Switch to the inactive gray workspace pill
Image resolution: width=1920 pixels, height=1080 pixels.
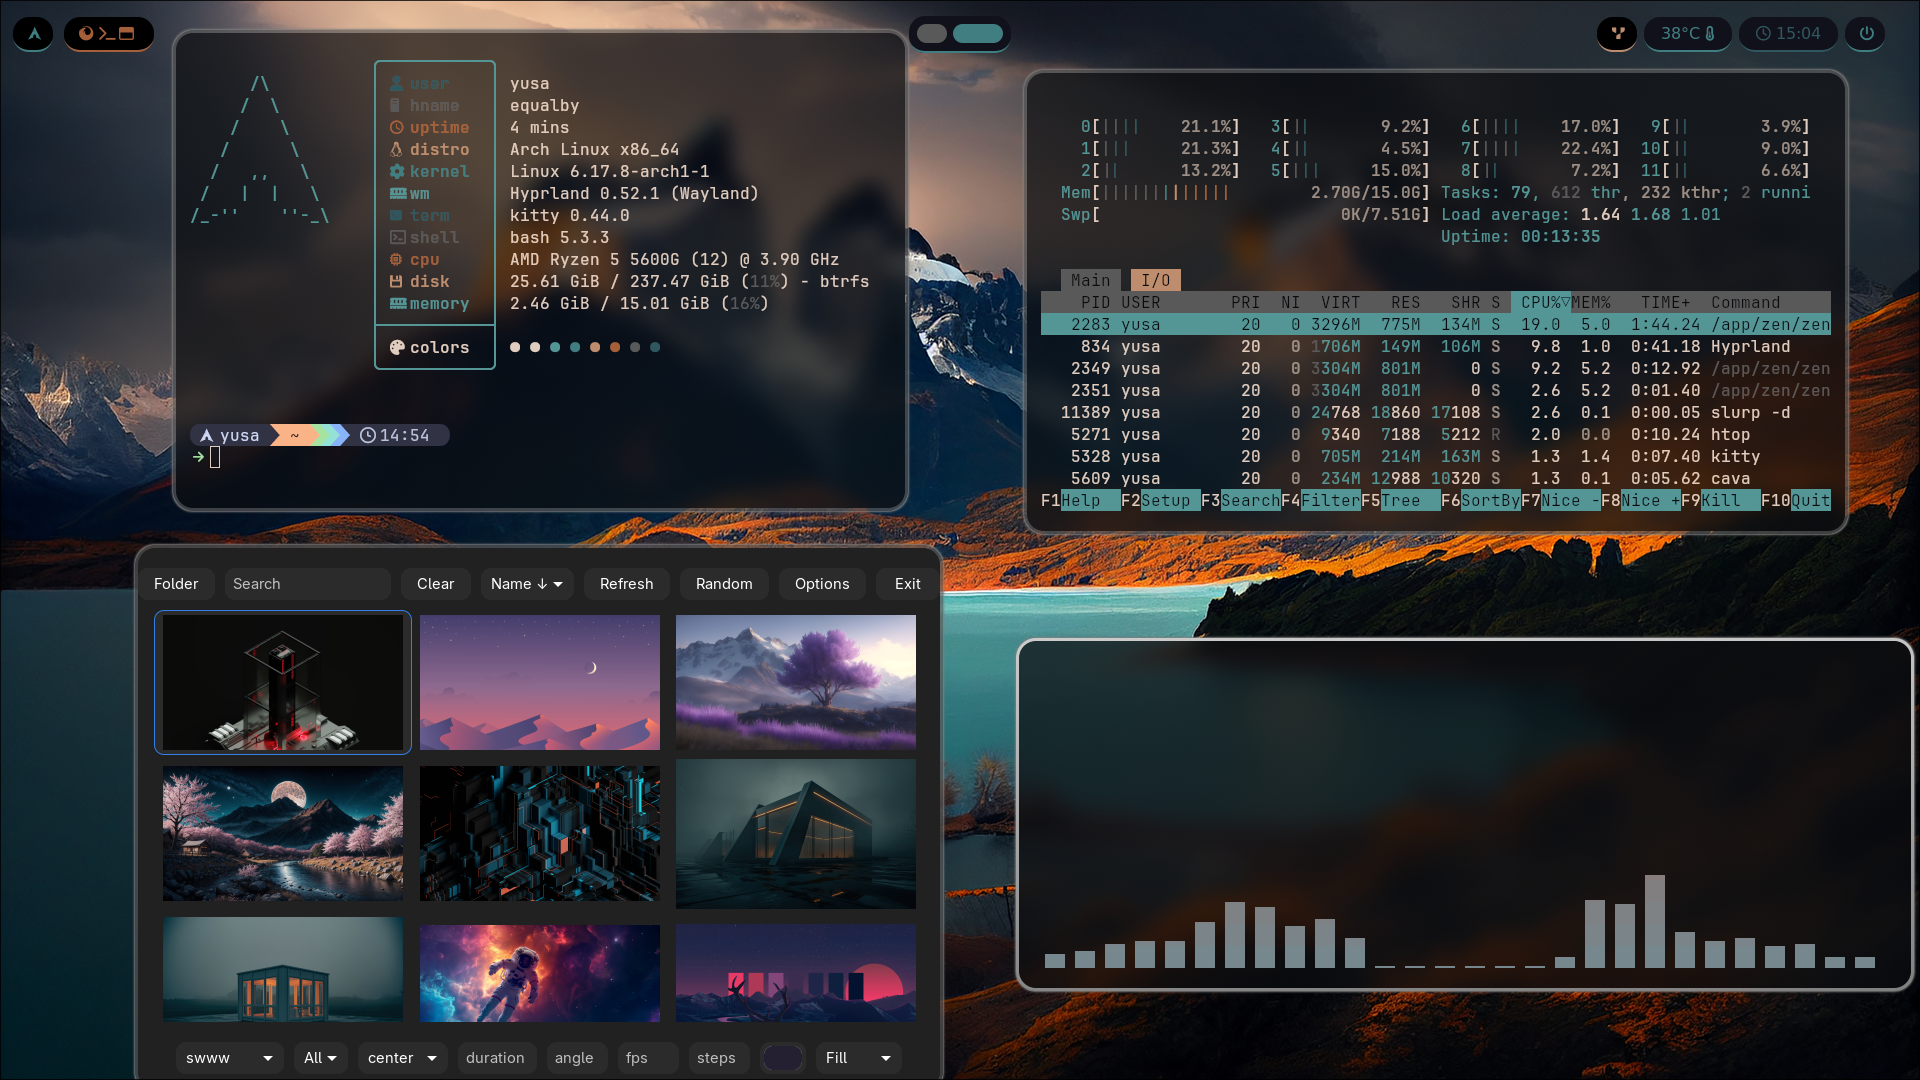click(x=931, y=34)
